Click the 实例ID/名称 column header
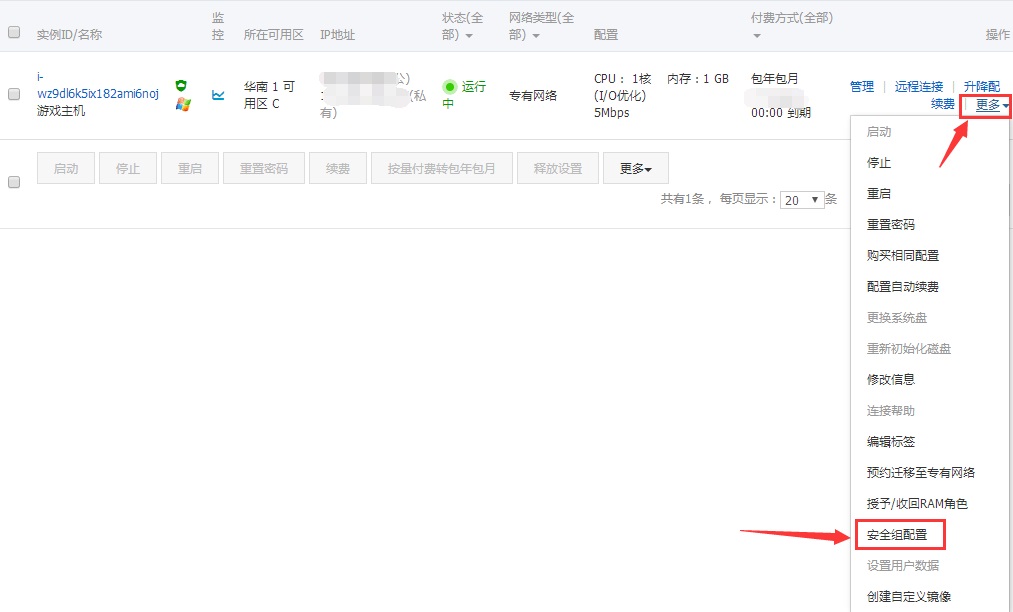 click(x=69, y=35)
